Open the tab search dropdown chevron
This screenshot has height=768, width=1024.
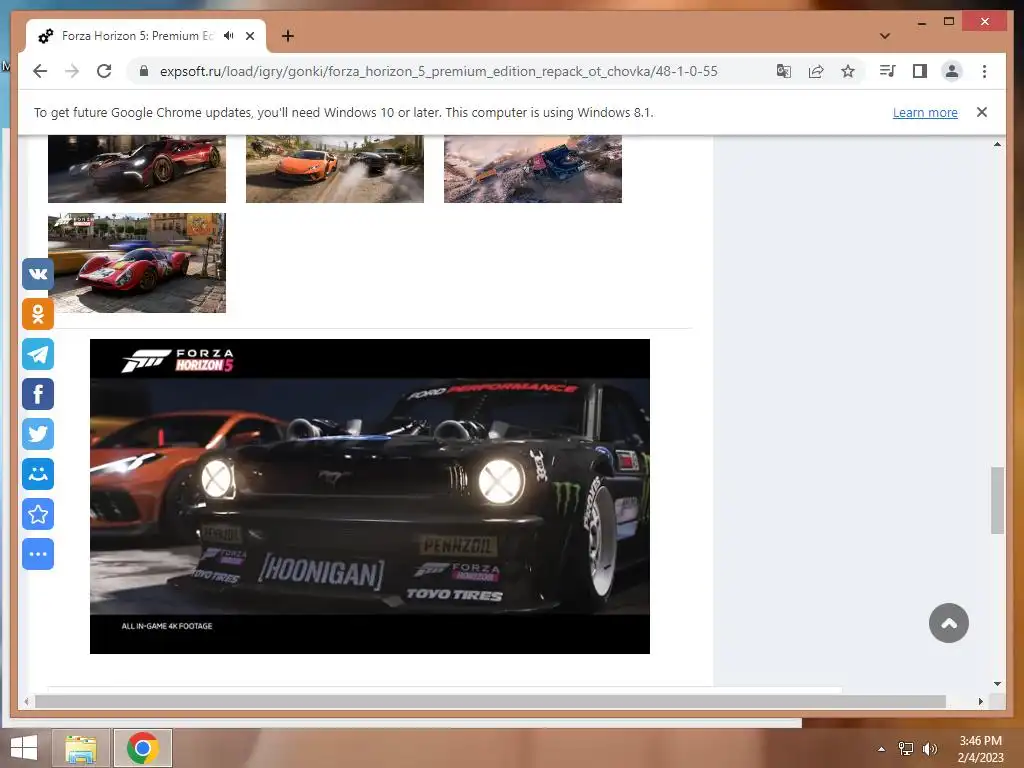pos(885,36)
